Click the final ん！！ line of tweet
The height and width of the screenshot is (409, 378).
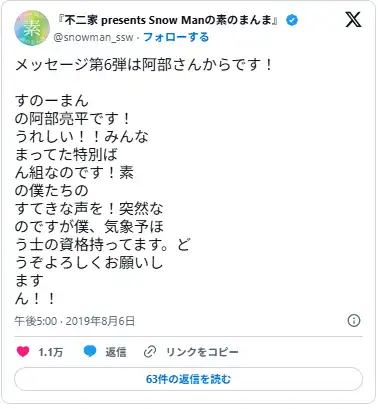tap(35, 299)
